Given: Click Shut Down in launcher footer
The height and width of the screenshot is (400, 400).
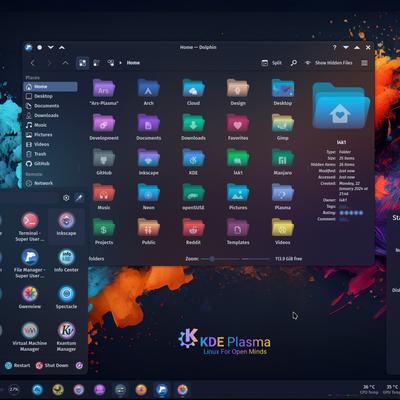Looking at the screenshot, I should tap(52, 365).
